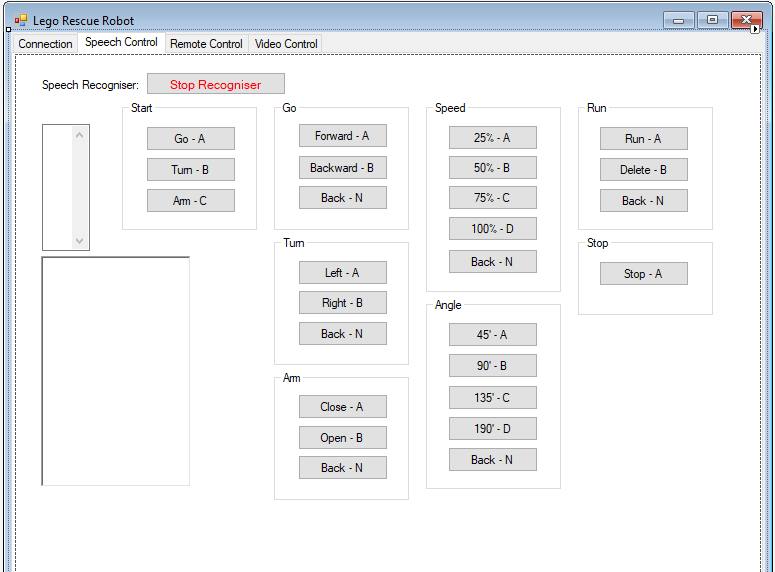This screenshot has height=572, width=775.
Task: Go to the Video Control tab
Action: (x=286, y=44)
